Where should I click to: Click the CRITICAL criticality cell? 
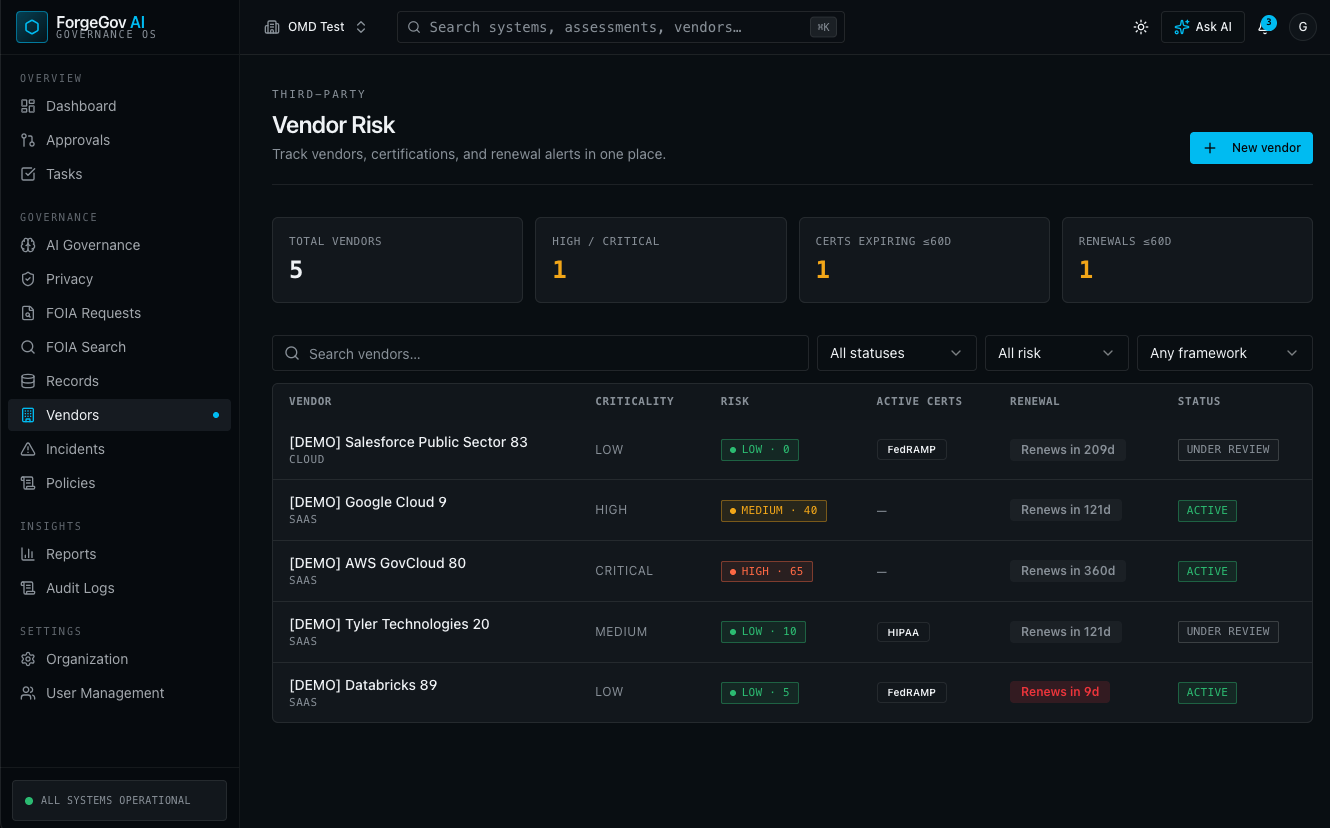(x=624, y=571)
